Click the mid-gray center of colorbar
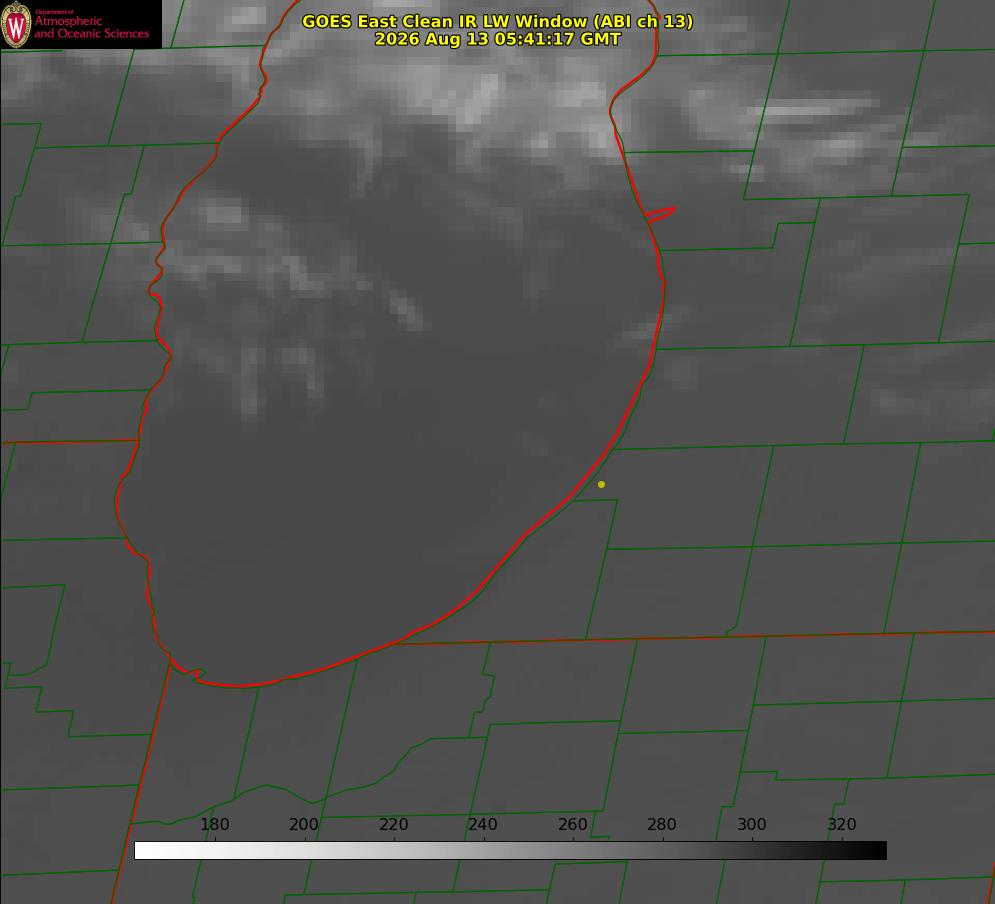Viewport: 995px width, 904px height. pos(510,851)
